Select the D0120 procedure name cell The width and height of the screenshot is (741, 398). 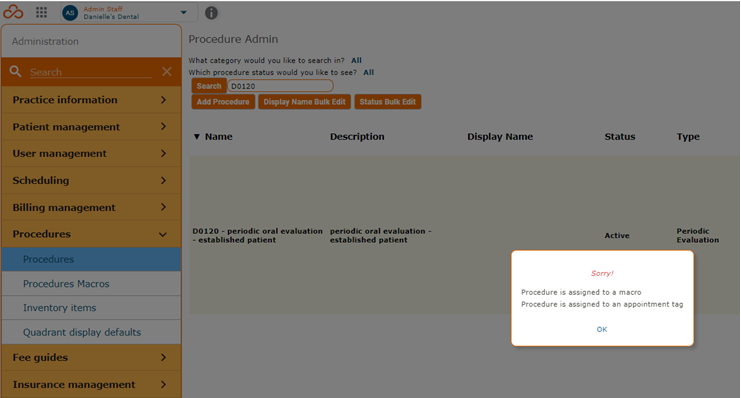(x=257, y=235)
